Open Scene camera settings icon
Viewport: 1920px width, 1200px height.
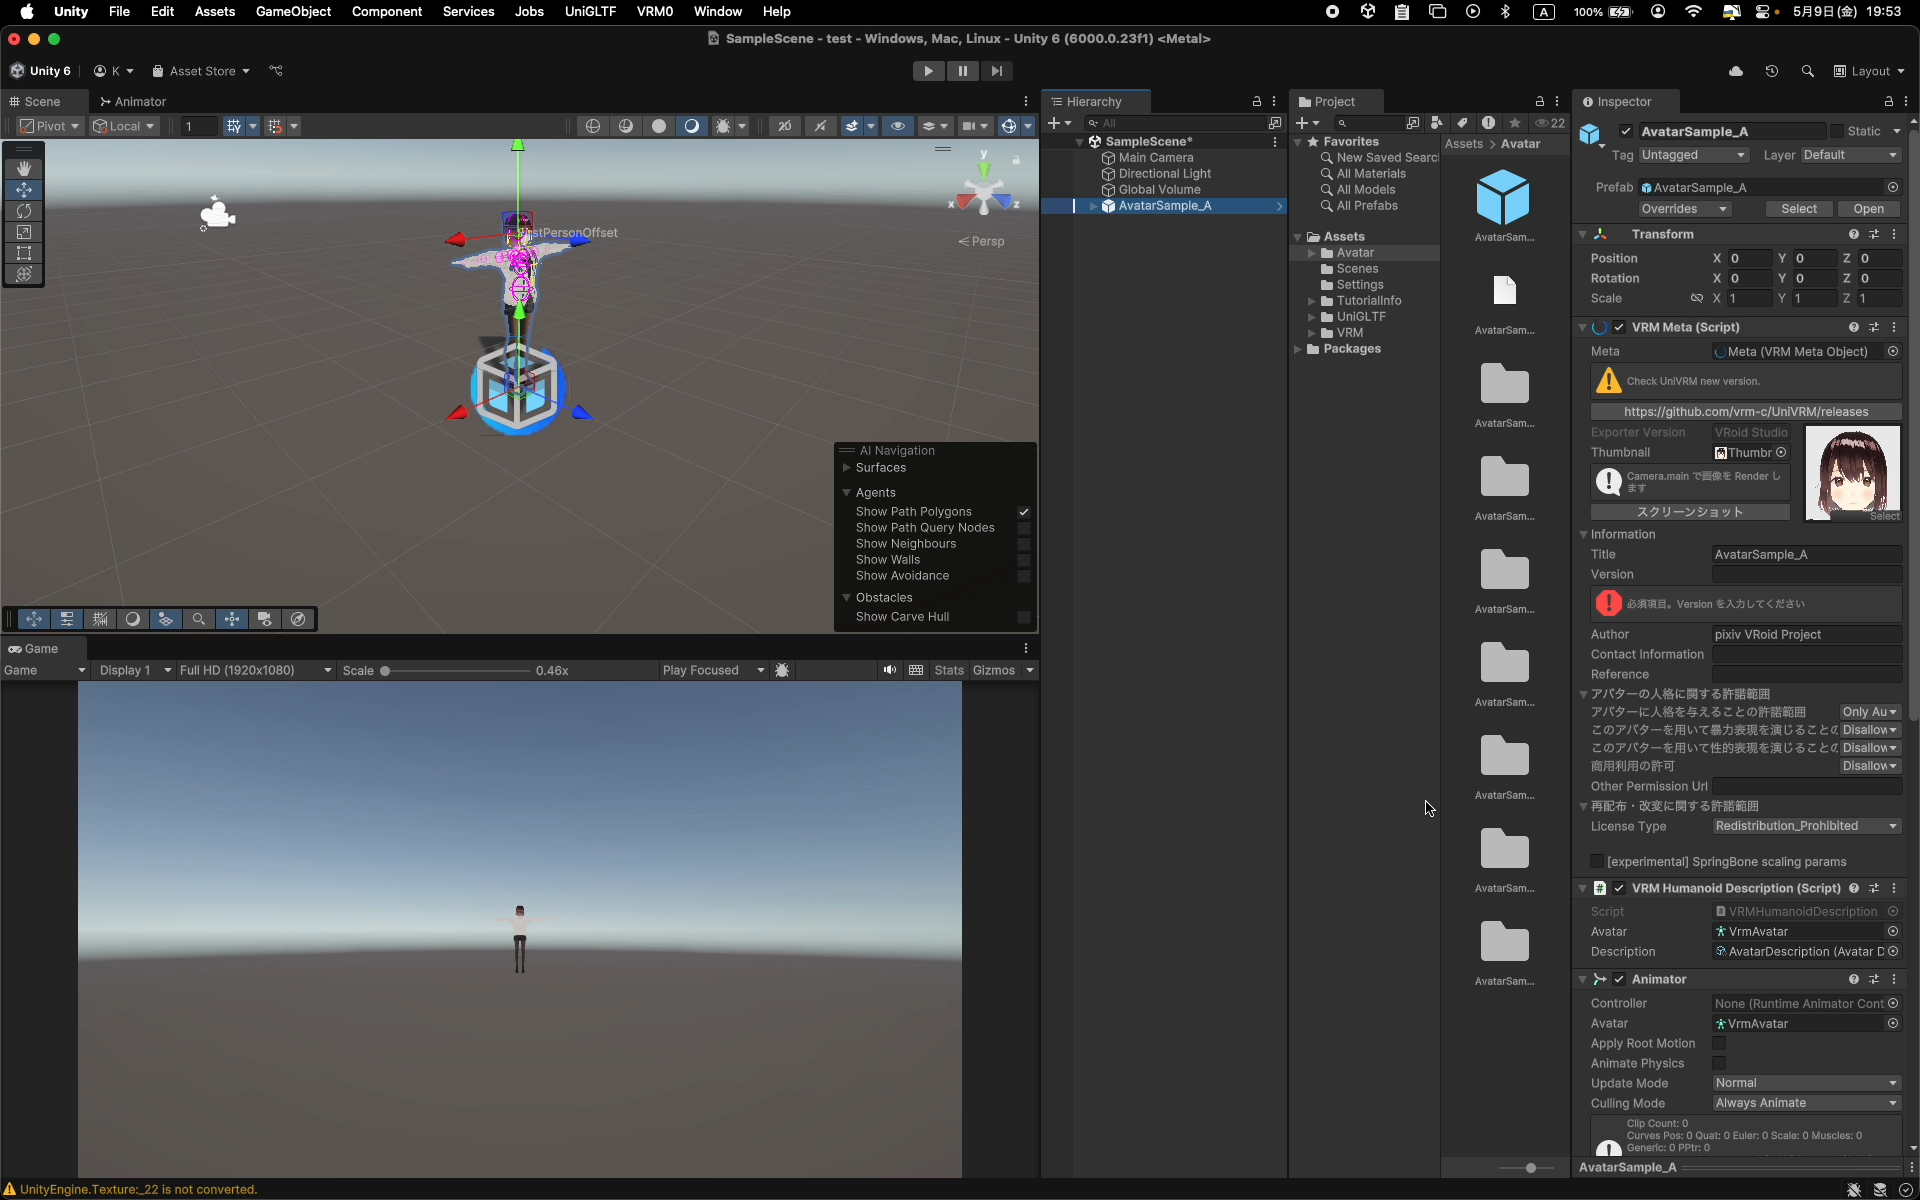[x=968, y=126]
